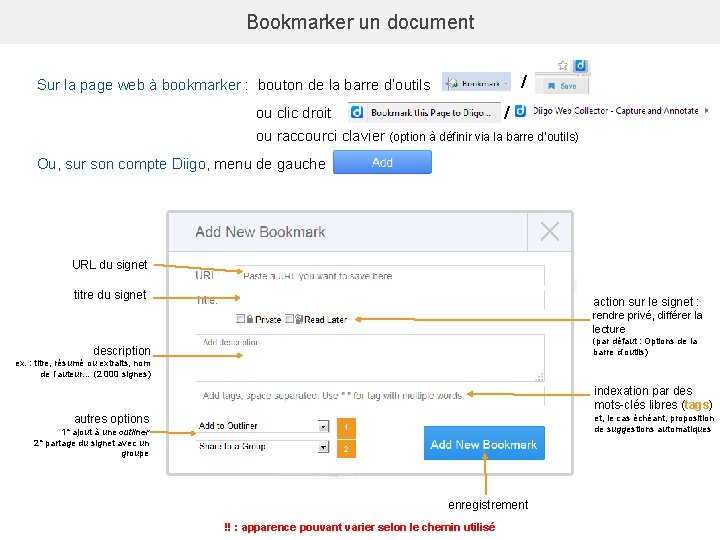Click the 'Add New Bookmark' save button
Image resolution: width=720 pixels, height=540 pixels.
point(484,444)
